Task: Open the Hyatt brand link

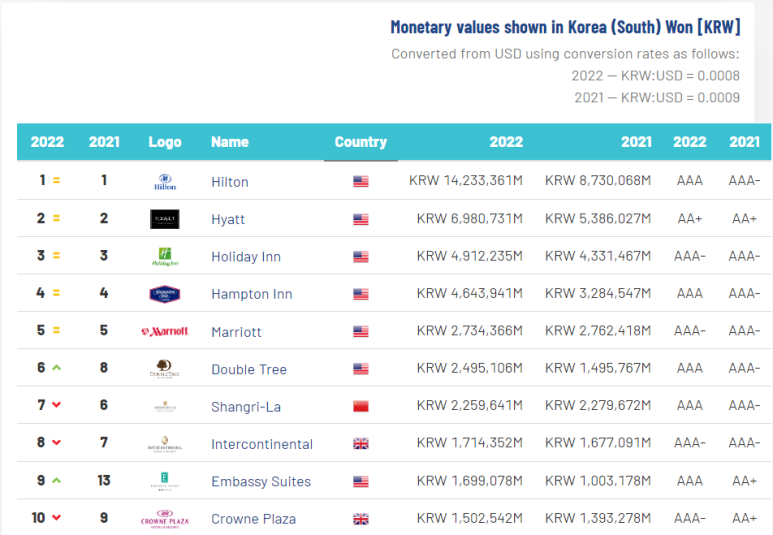Action: click(x=228, y=219)
